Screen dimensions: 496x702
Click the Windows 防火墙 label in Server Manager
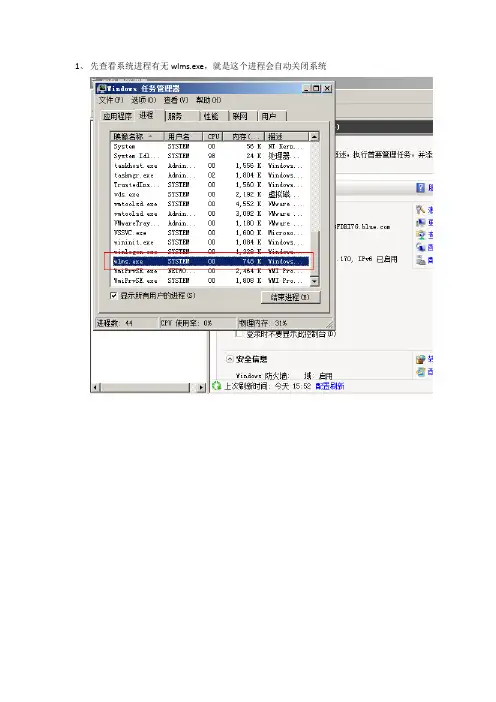[262, 376]
